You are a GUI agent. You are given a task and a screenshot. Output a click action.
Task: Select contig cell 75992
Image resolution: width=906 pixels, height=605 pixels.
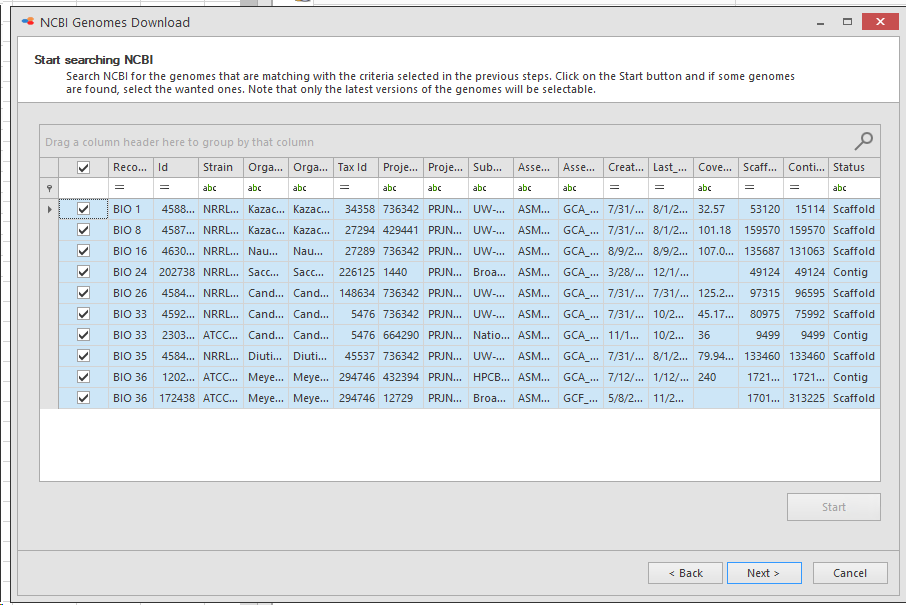(x=806, y=314)
